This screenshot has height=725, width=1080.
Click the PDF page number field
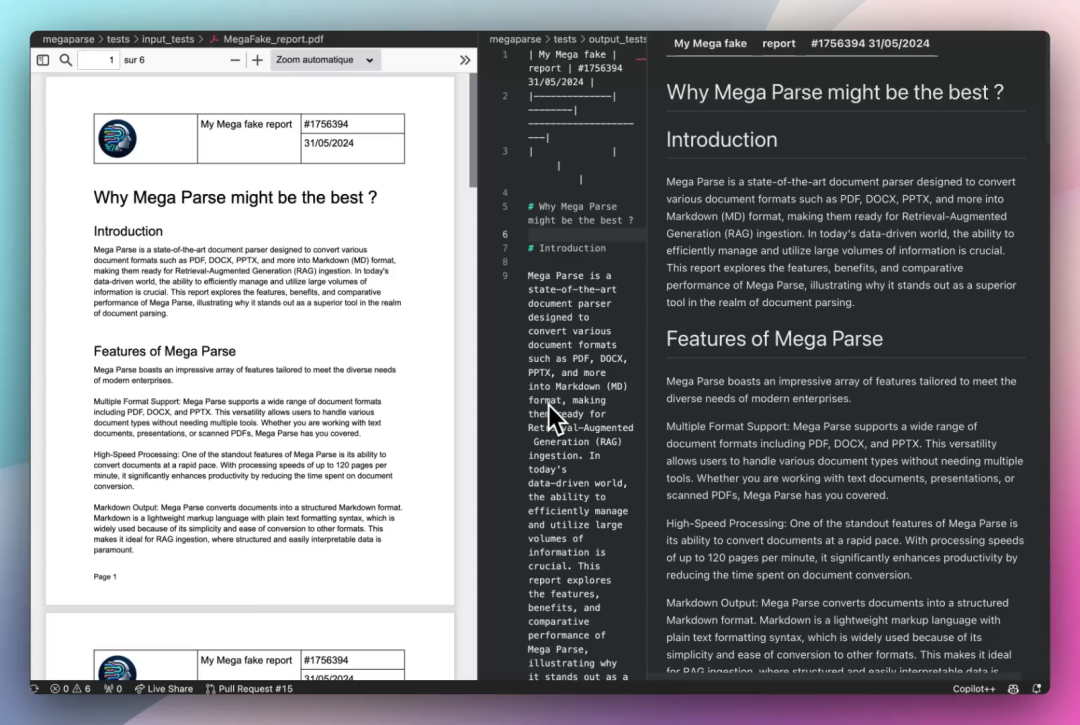98,60
